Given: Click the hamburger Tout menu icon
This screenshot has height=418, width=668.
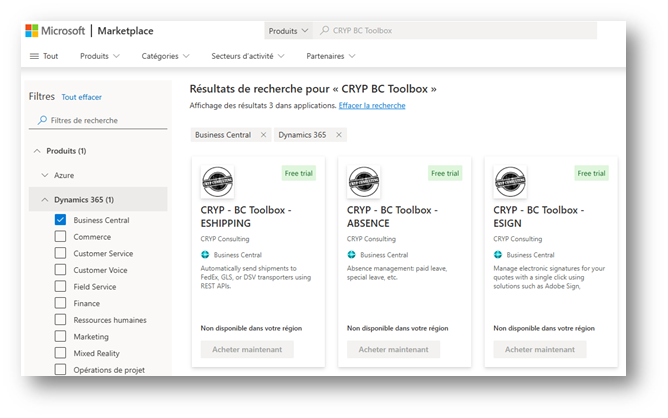Looking at the screenshot, I should click(34, 56).
